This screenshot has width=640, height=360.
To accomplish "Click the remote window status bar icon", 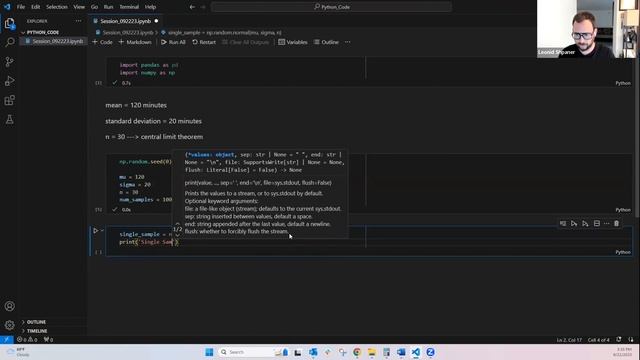I will point(7,340).
